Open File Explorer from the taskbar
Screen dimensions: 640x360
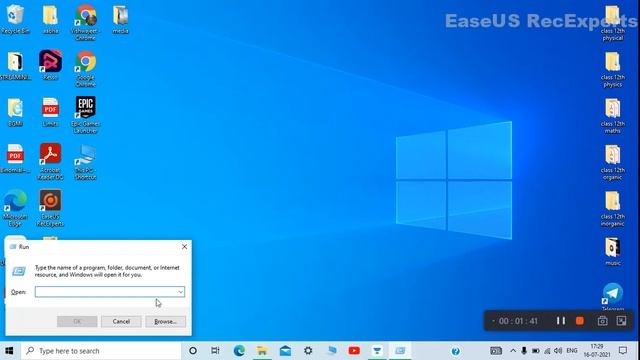coord(262,351)
